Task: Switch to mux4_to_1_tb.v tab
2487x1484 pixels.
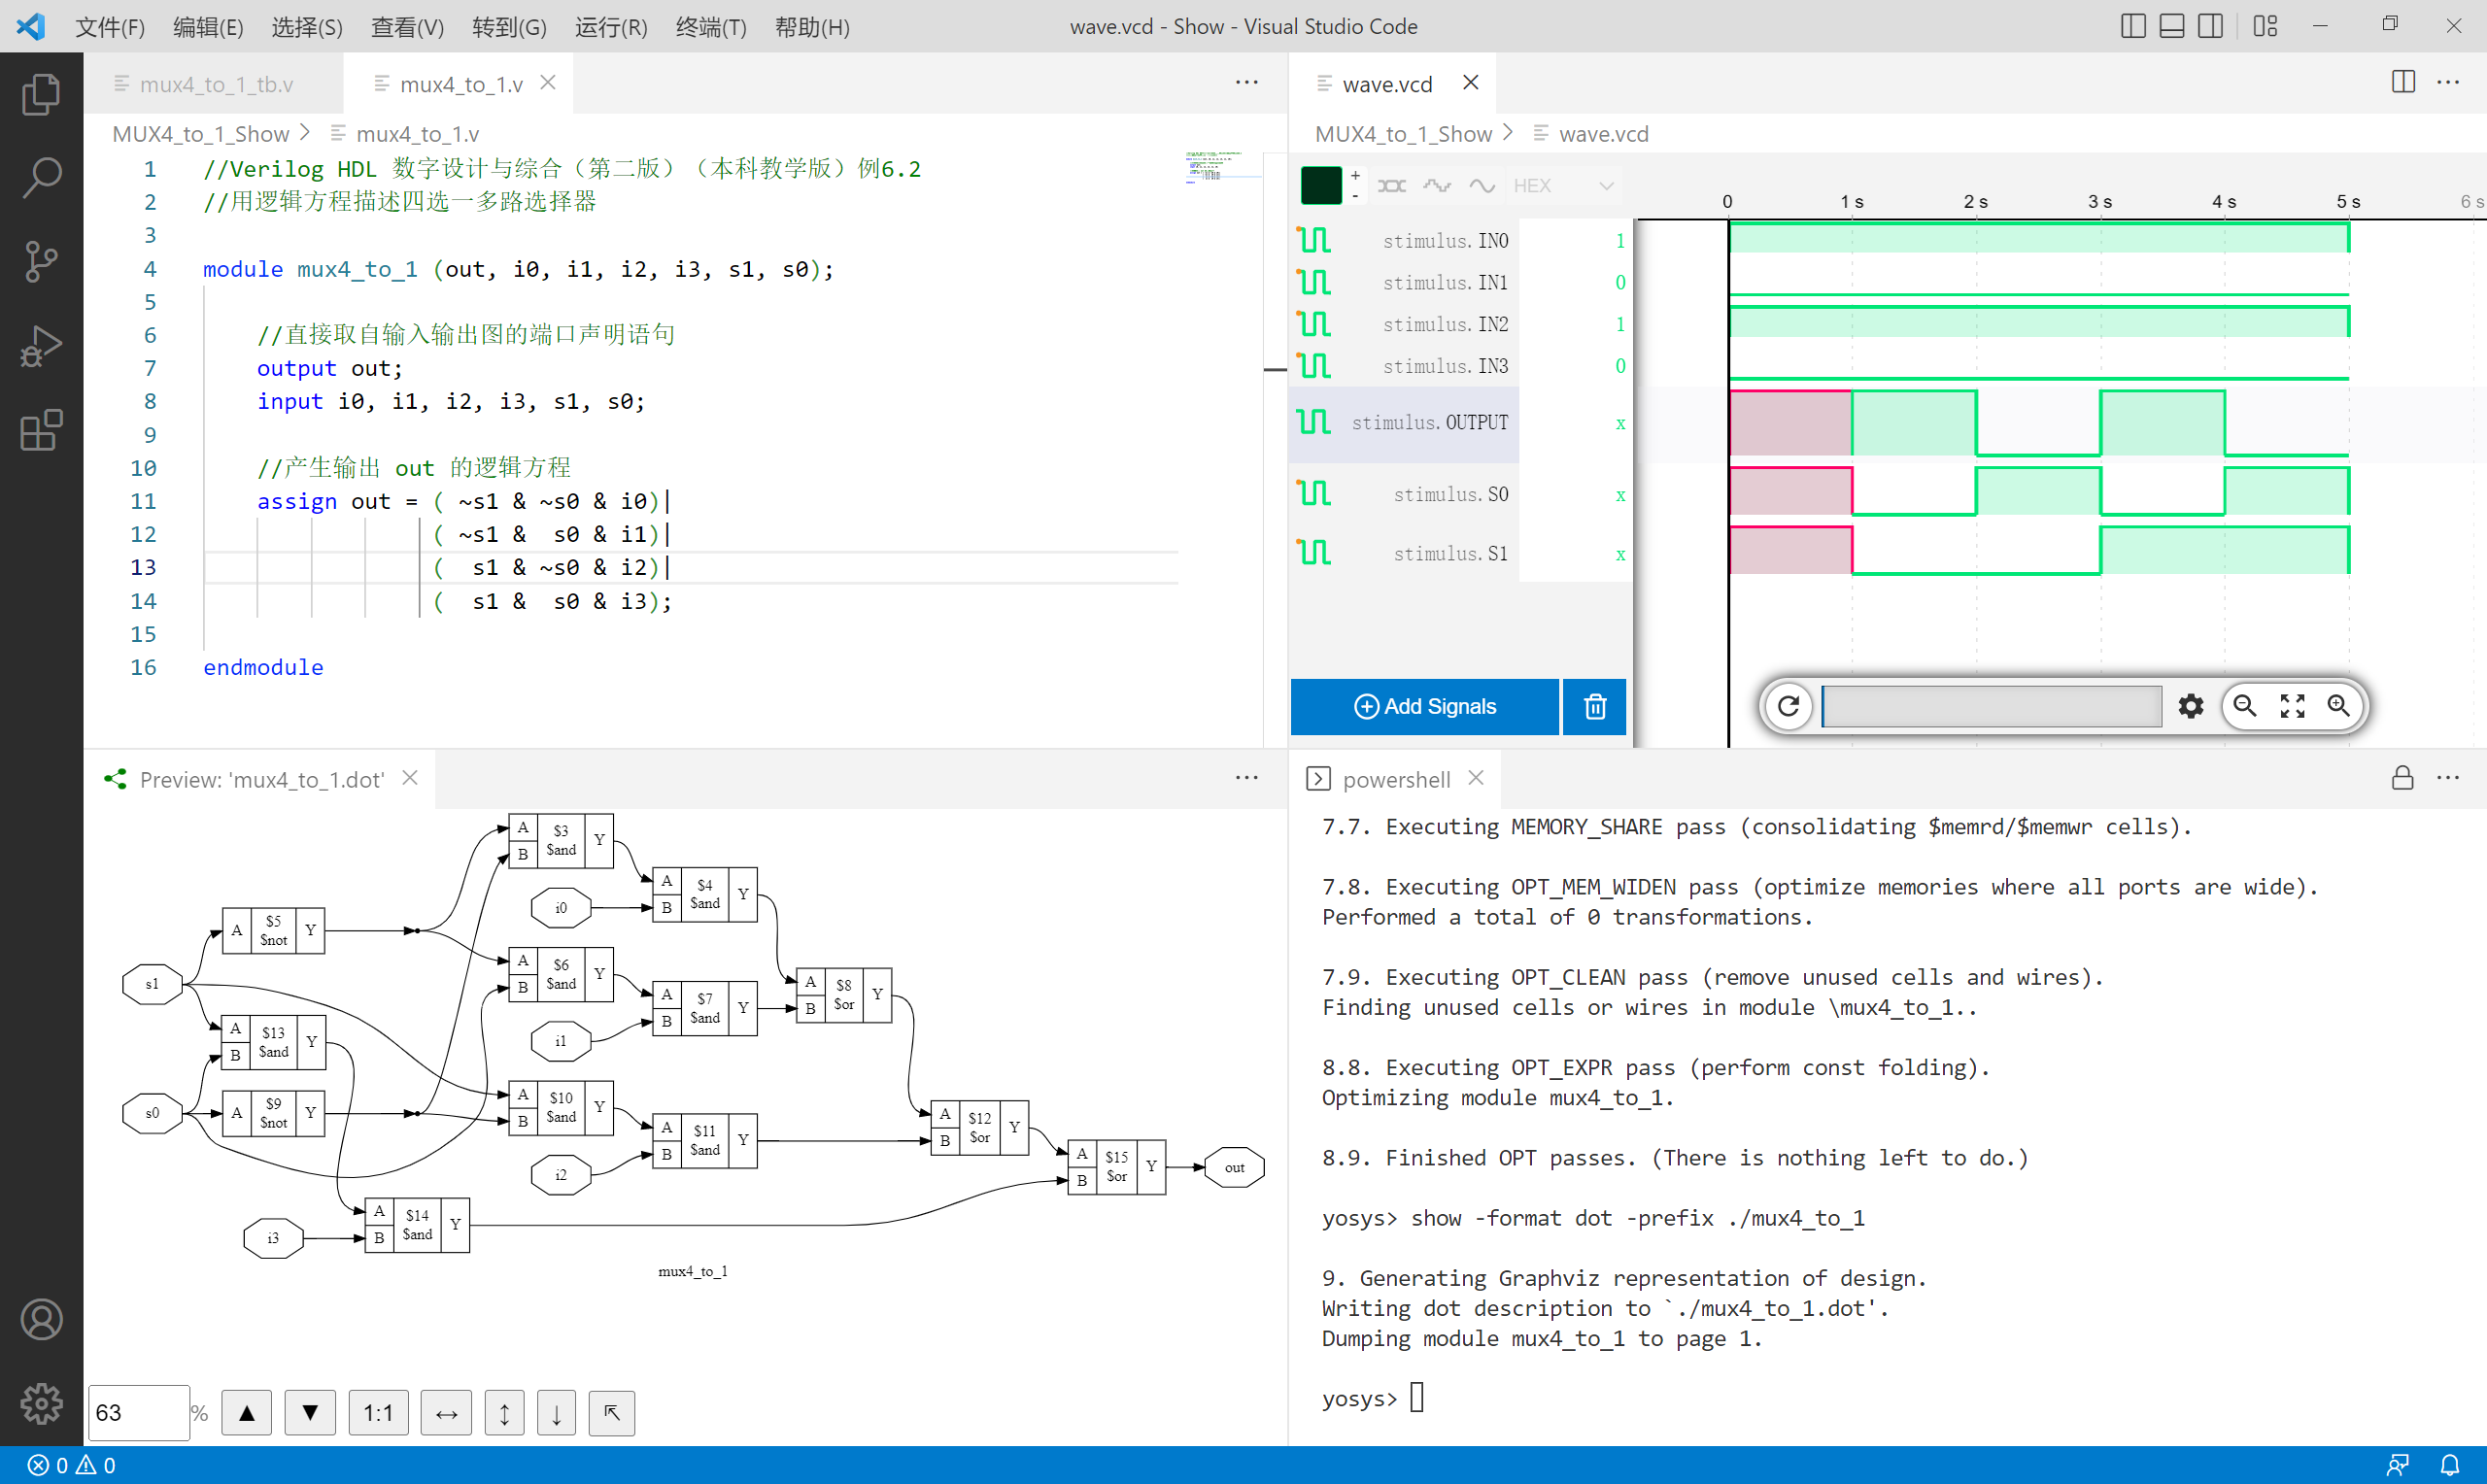Action: pos(216,84)
